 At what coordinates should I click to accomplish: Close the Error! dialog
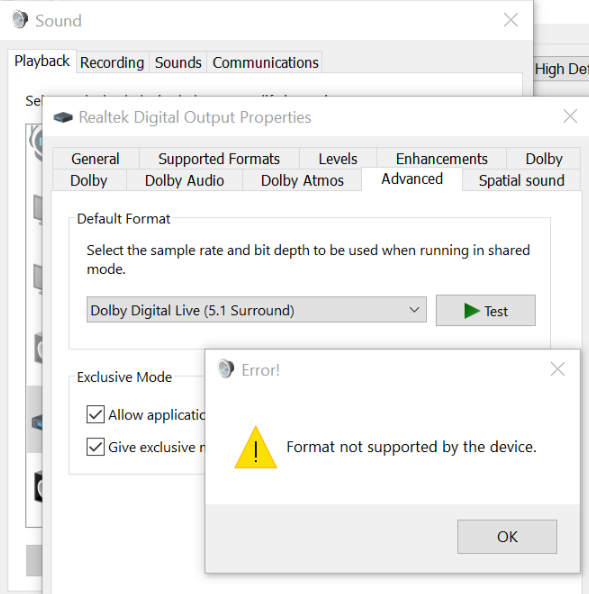click(558, 369)
